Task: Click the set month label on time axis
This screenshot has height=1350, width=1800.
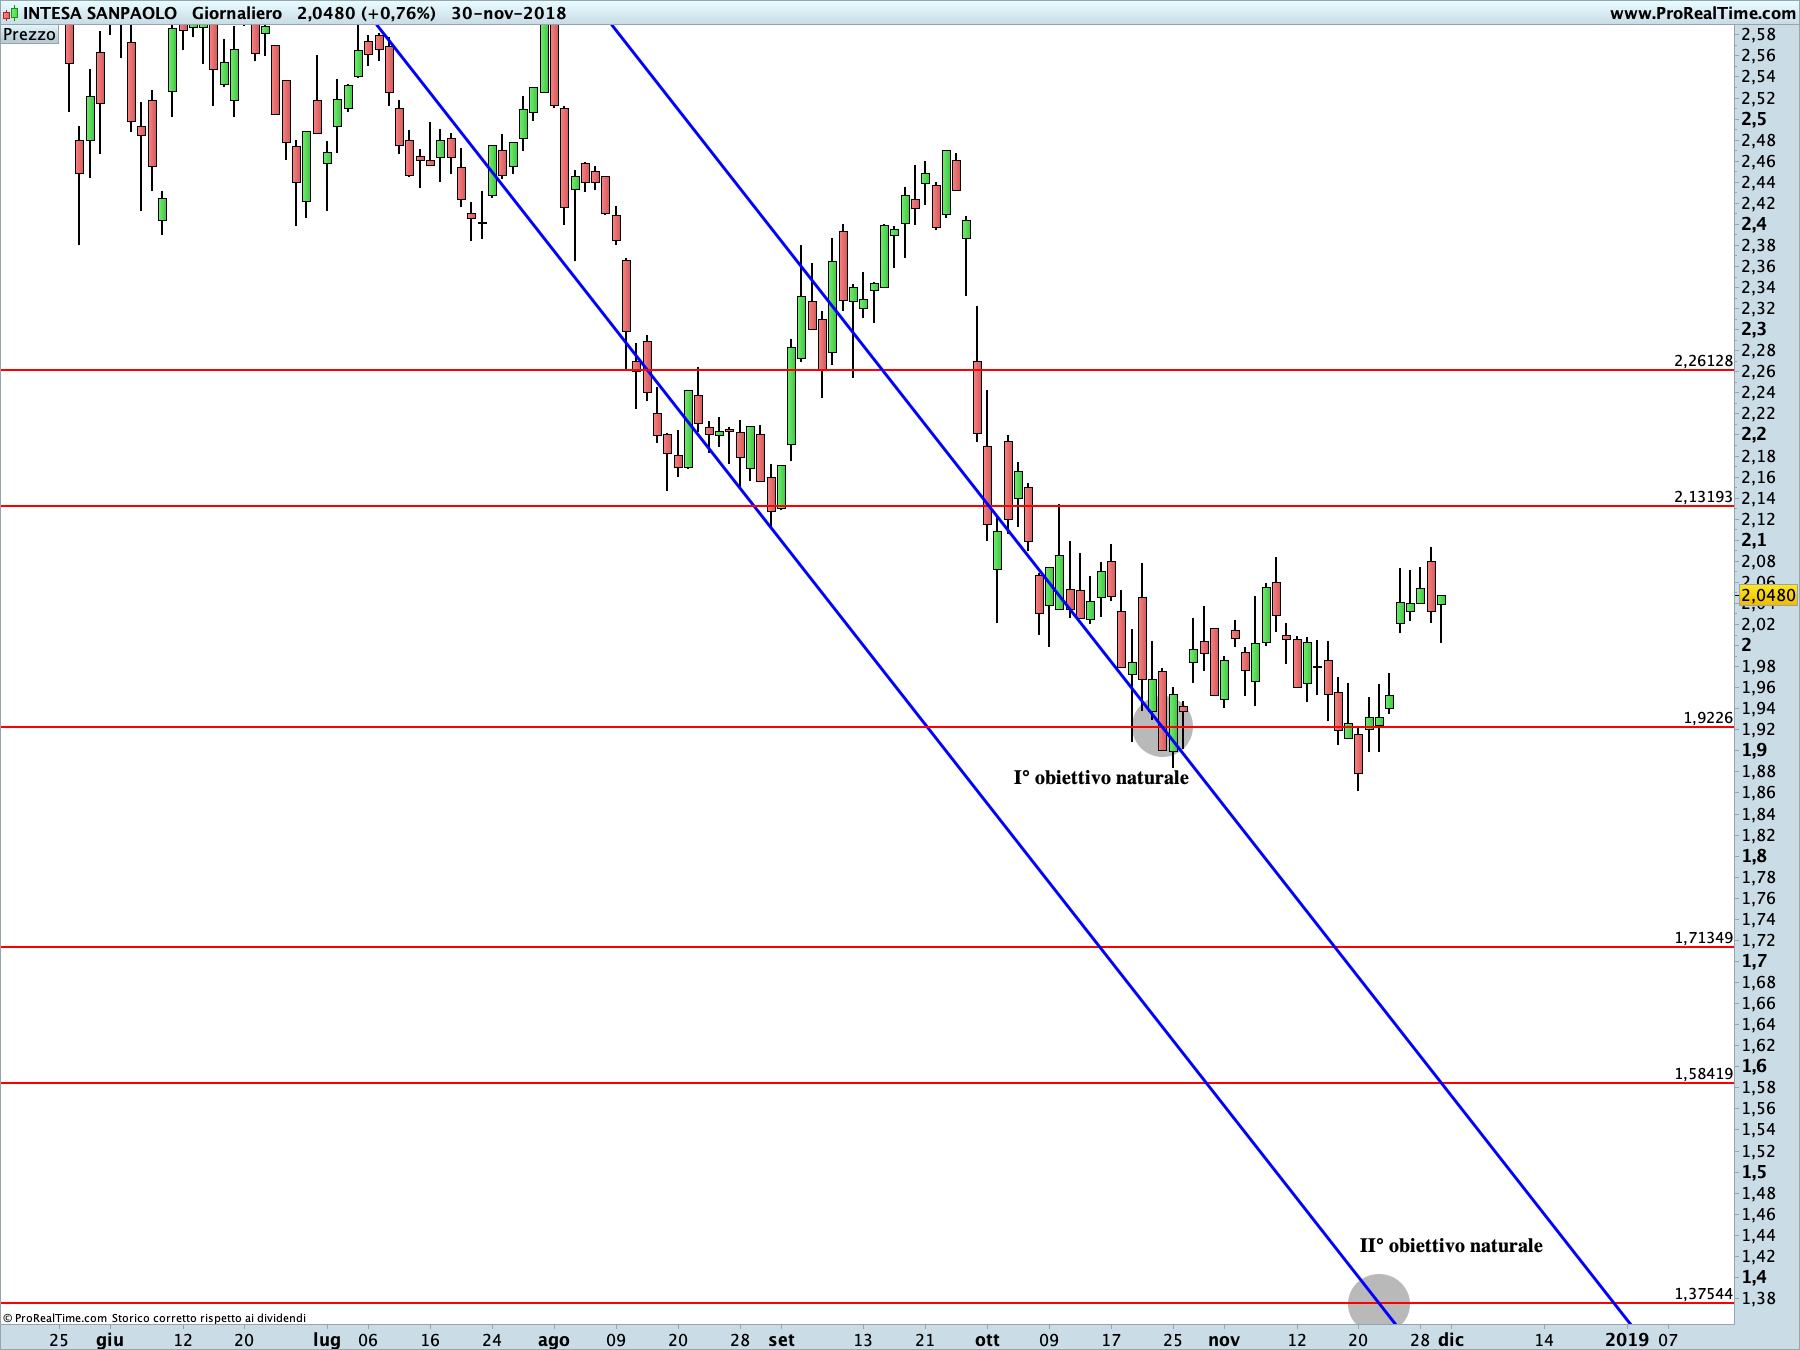Action: [781, 1339]
